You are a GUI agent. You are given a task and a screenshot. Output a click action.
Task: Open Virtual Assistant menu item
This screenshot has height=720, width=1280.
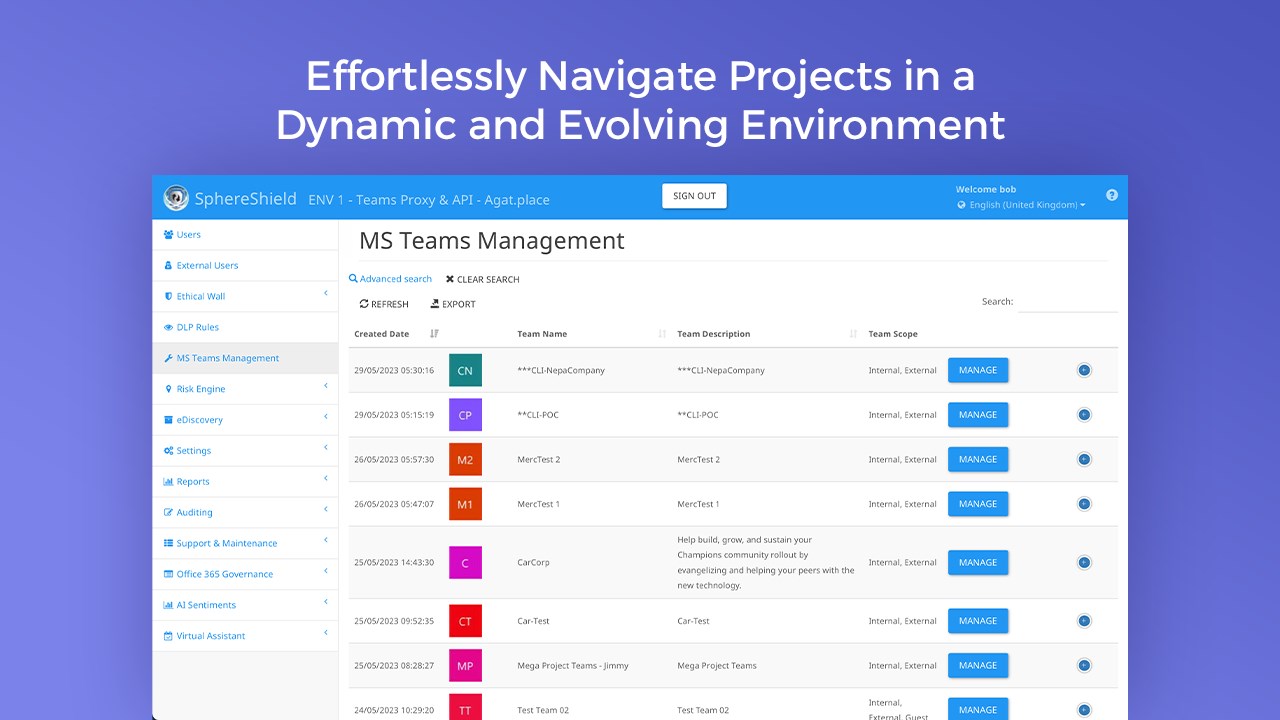pyautogui.click(x=245, y=636)
